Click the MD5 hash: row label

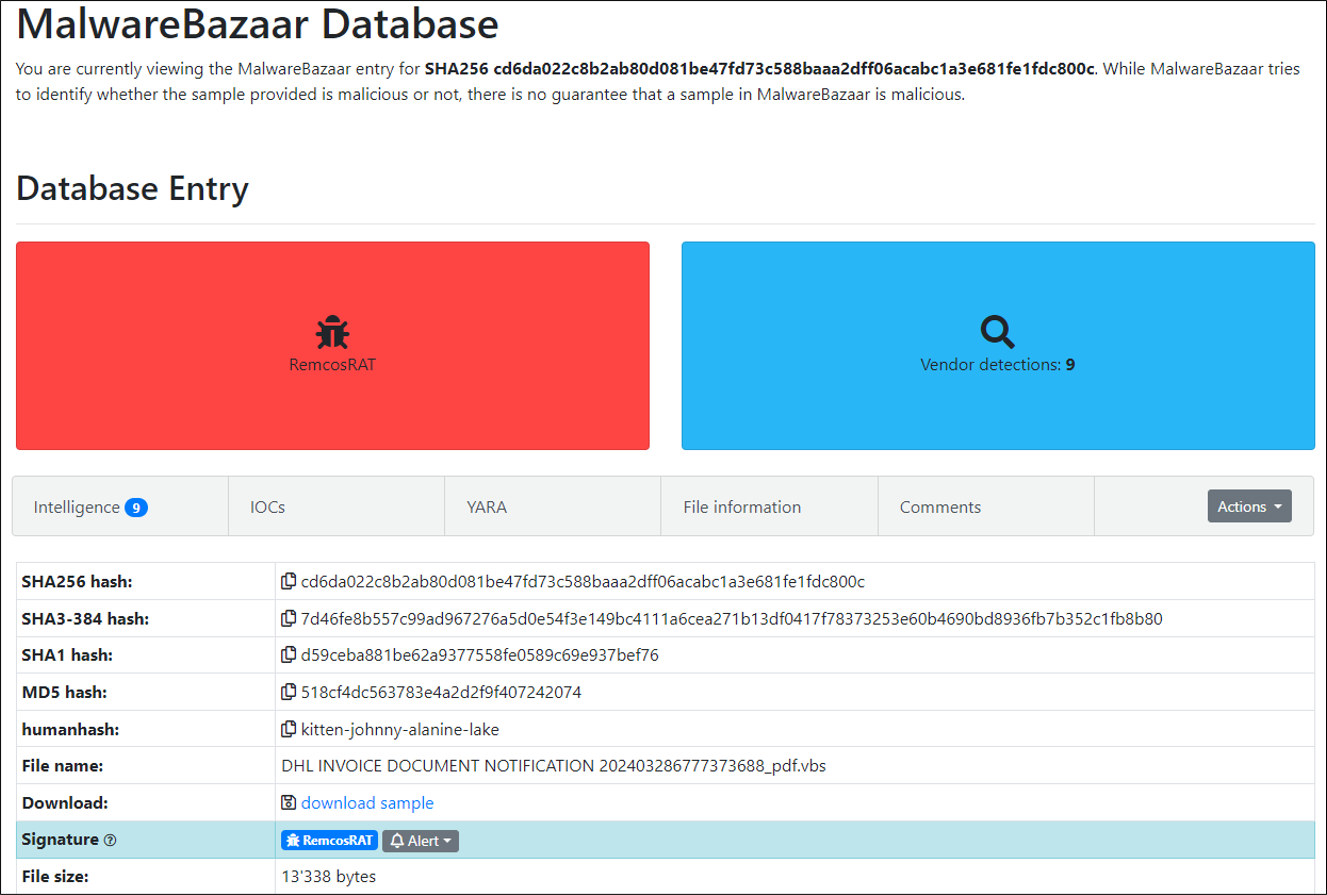point(64,692)
